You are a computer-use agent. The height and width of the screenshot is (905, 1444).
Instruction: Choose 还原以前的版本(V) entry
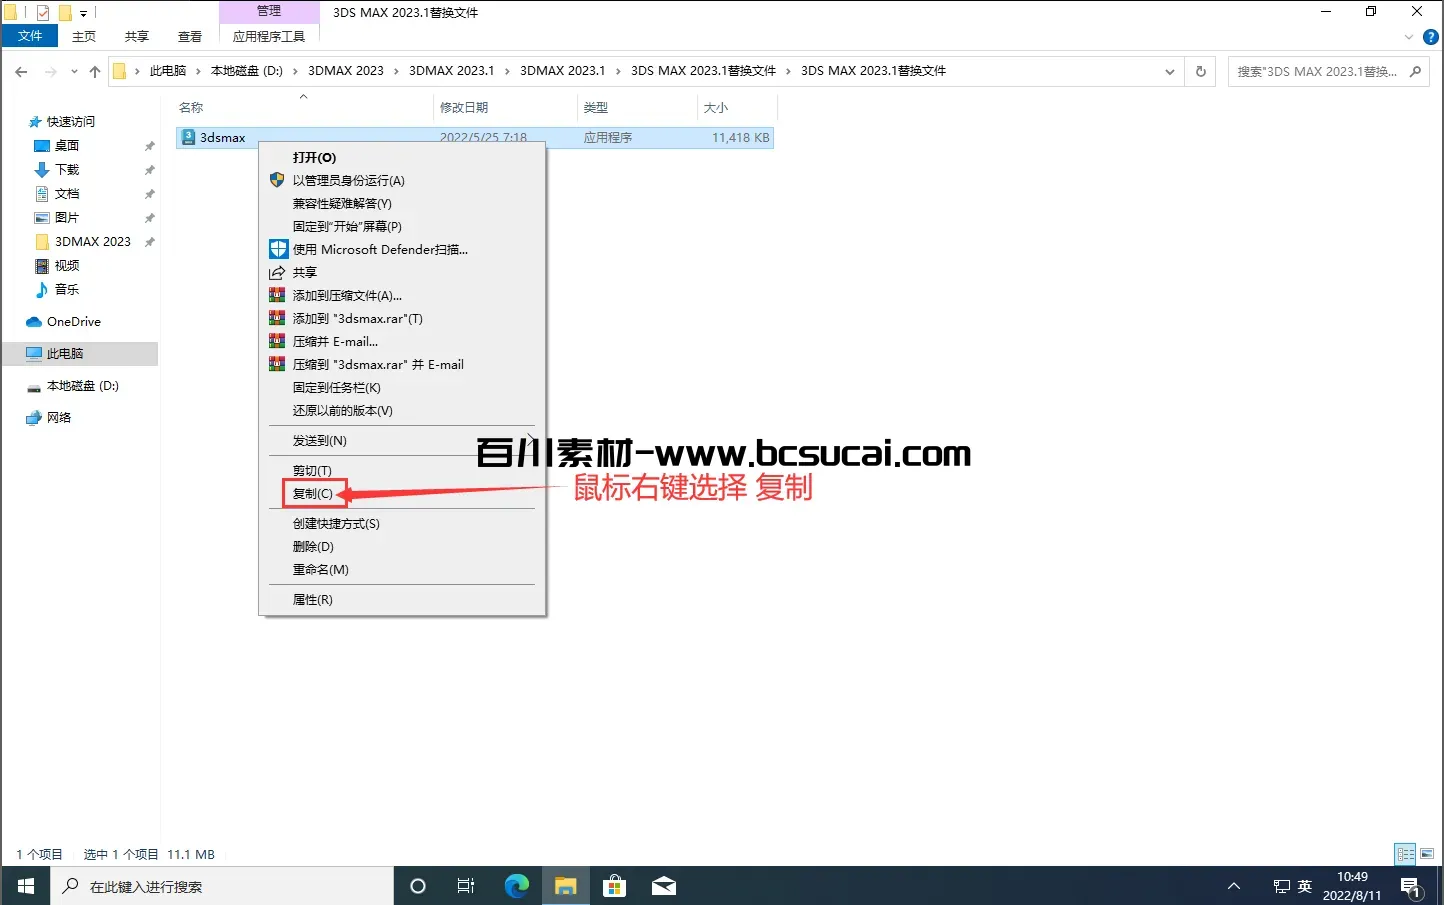point(402,411)
